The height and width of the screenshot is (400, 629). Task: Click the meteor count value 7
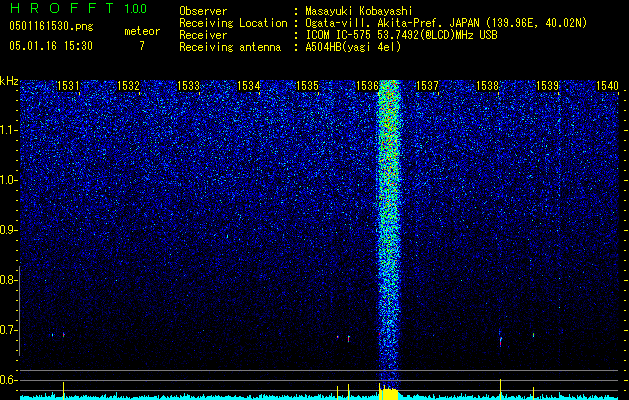(x=142, y=46)
